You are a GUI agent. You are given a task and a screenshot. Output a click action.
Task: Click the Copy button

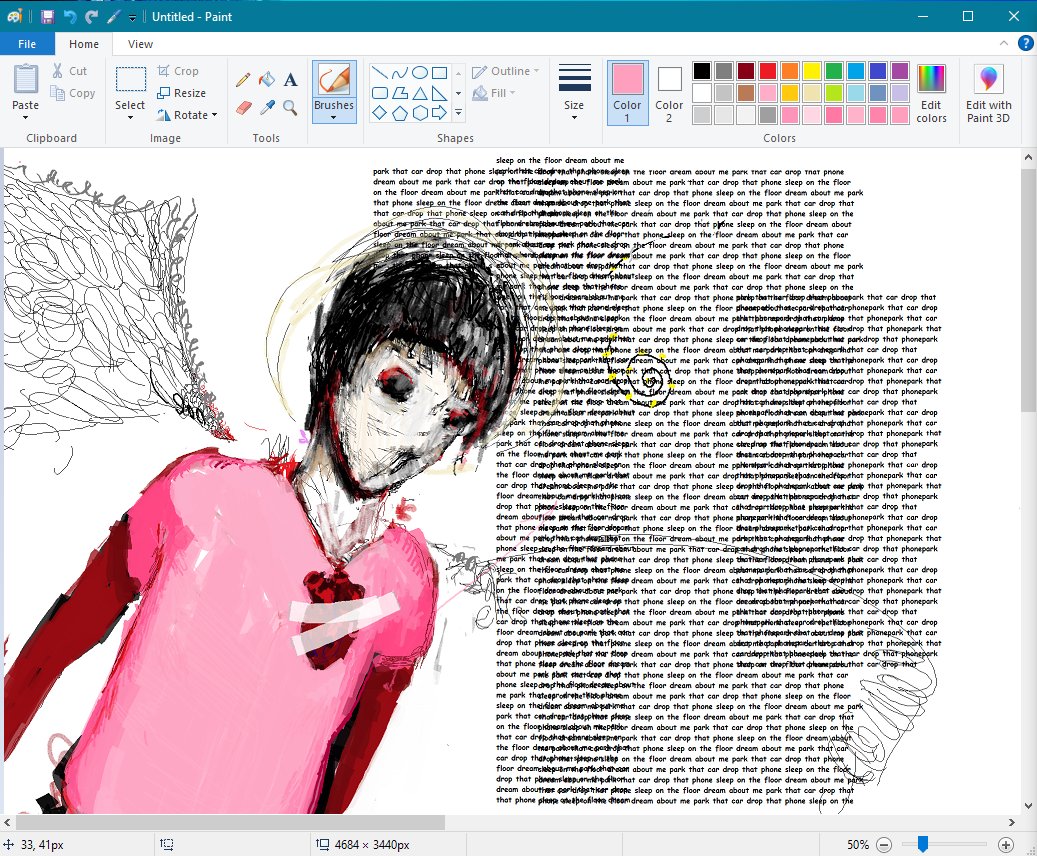(x=73, y=93)
